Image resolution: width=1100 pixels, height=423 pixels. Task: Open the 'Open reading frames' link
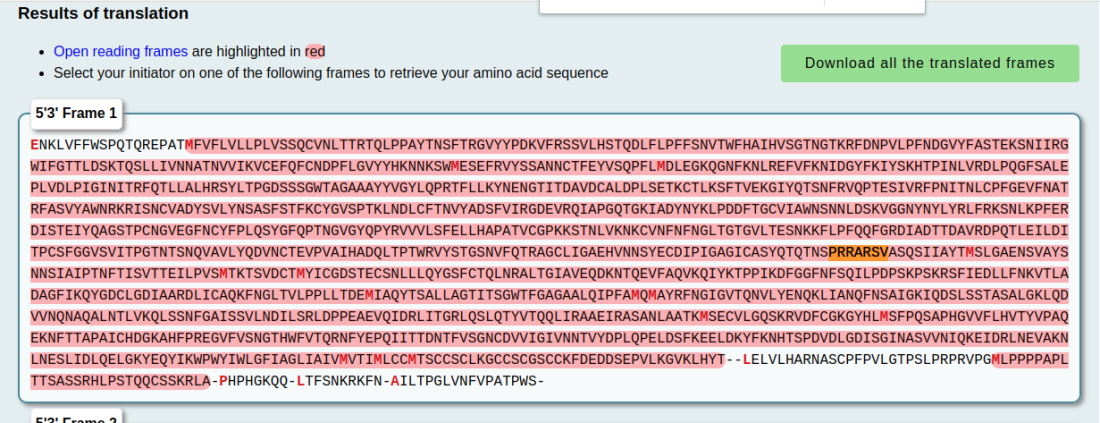click(x=121, y=51)
